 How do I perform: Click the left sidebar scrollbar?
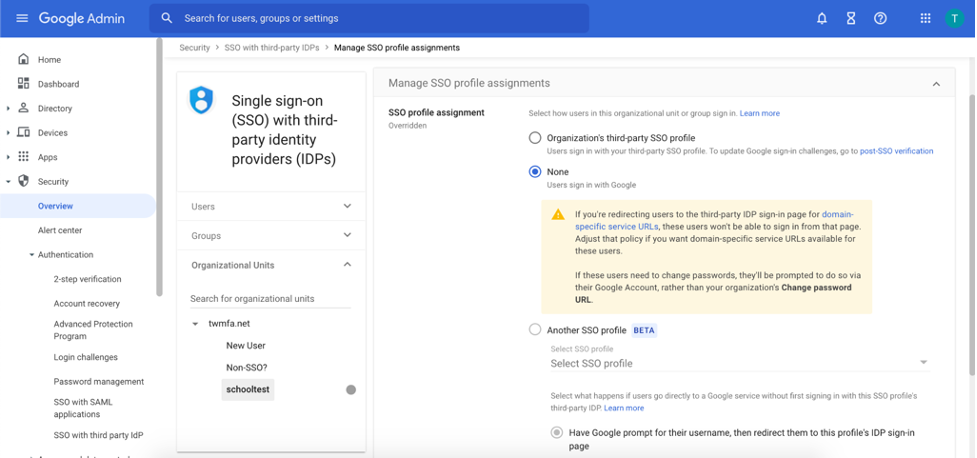point(160,167)
